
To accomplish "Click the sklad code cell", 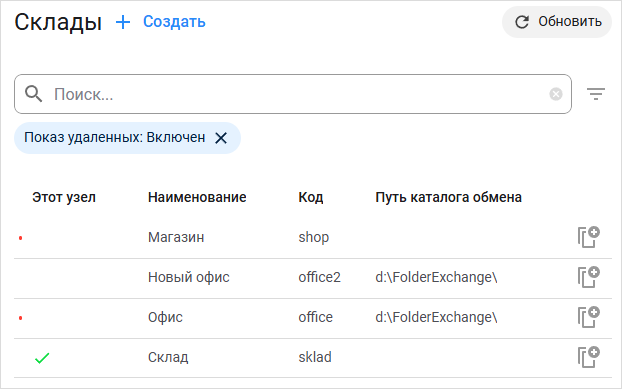I will tap(315, 357).
